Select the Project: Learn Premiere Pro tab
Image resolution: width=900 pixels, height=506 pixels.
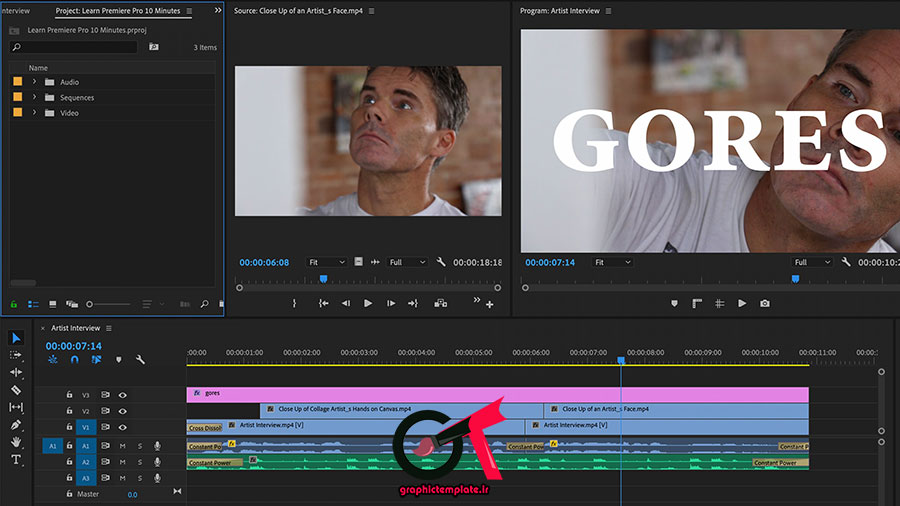click(x=118, y=11)
